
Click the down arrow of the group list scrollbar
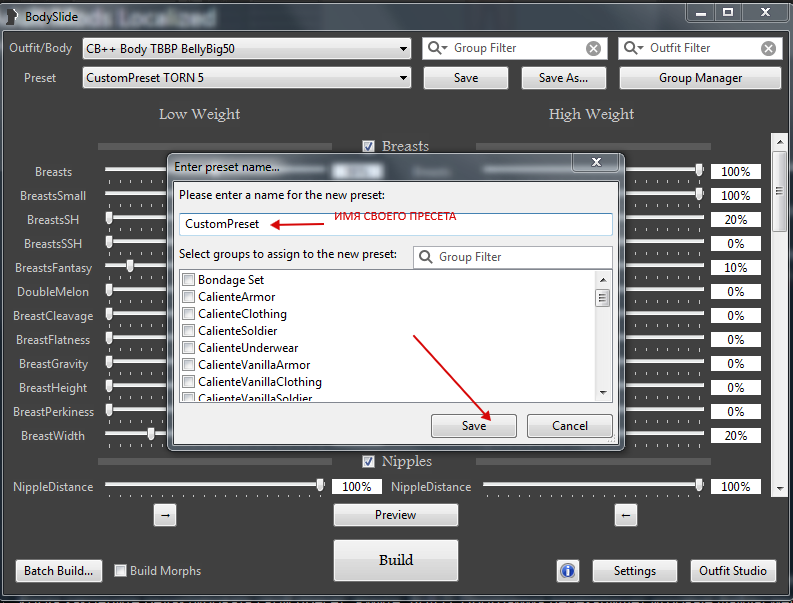603,393
